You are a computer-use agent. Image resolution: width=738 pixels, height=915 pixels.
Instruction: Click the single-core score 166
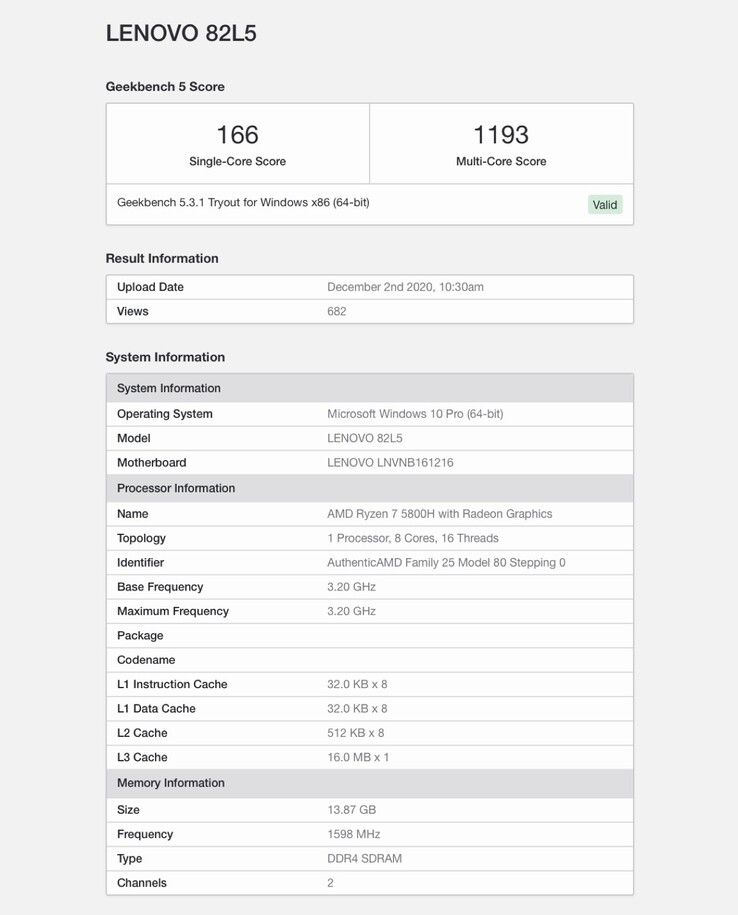click(237, 135)
